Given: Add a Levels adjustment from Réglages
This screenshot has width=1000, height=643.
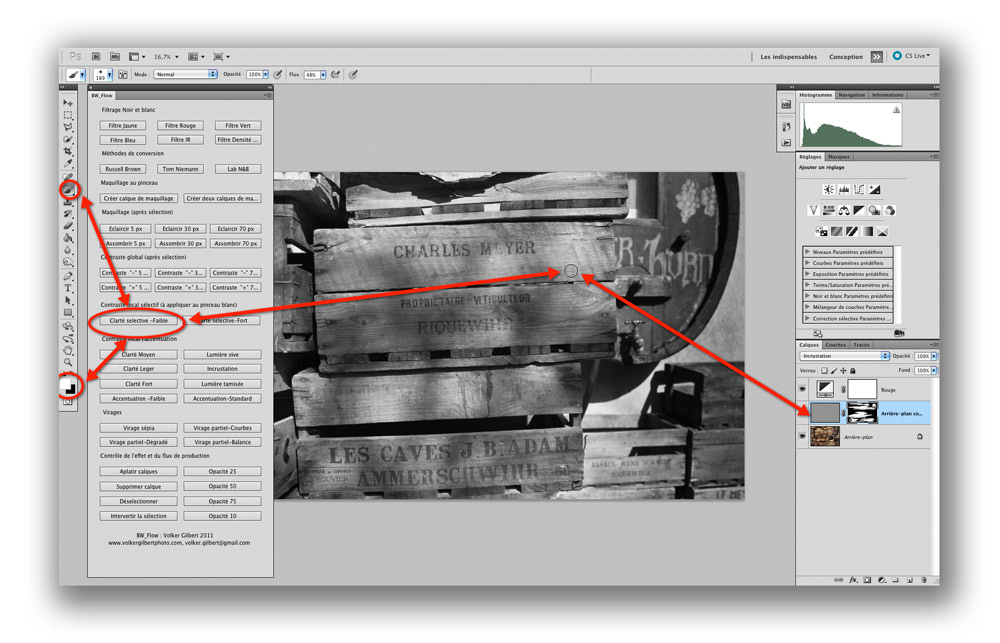Looking at the screenshot, I should point(844,189).
